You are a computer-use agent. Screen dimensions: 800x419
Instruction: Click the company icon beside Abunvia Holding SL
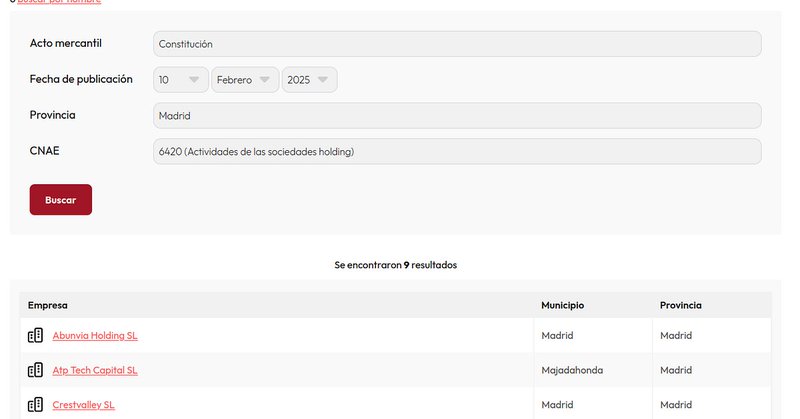coord(35,335)
